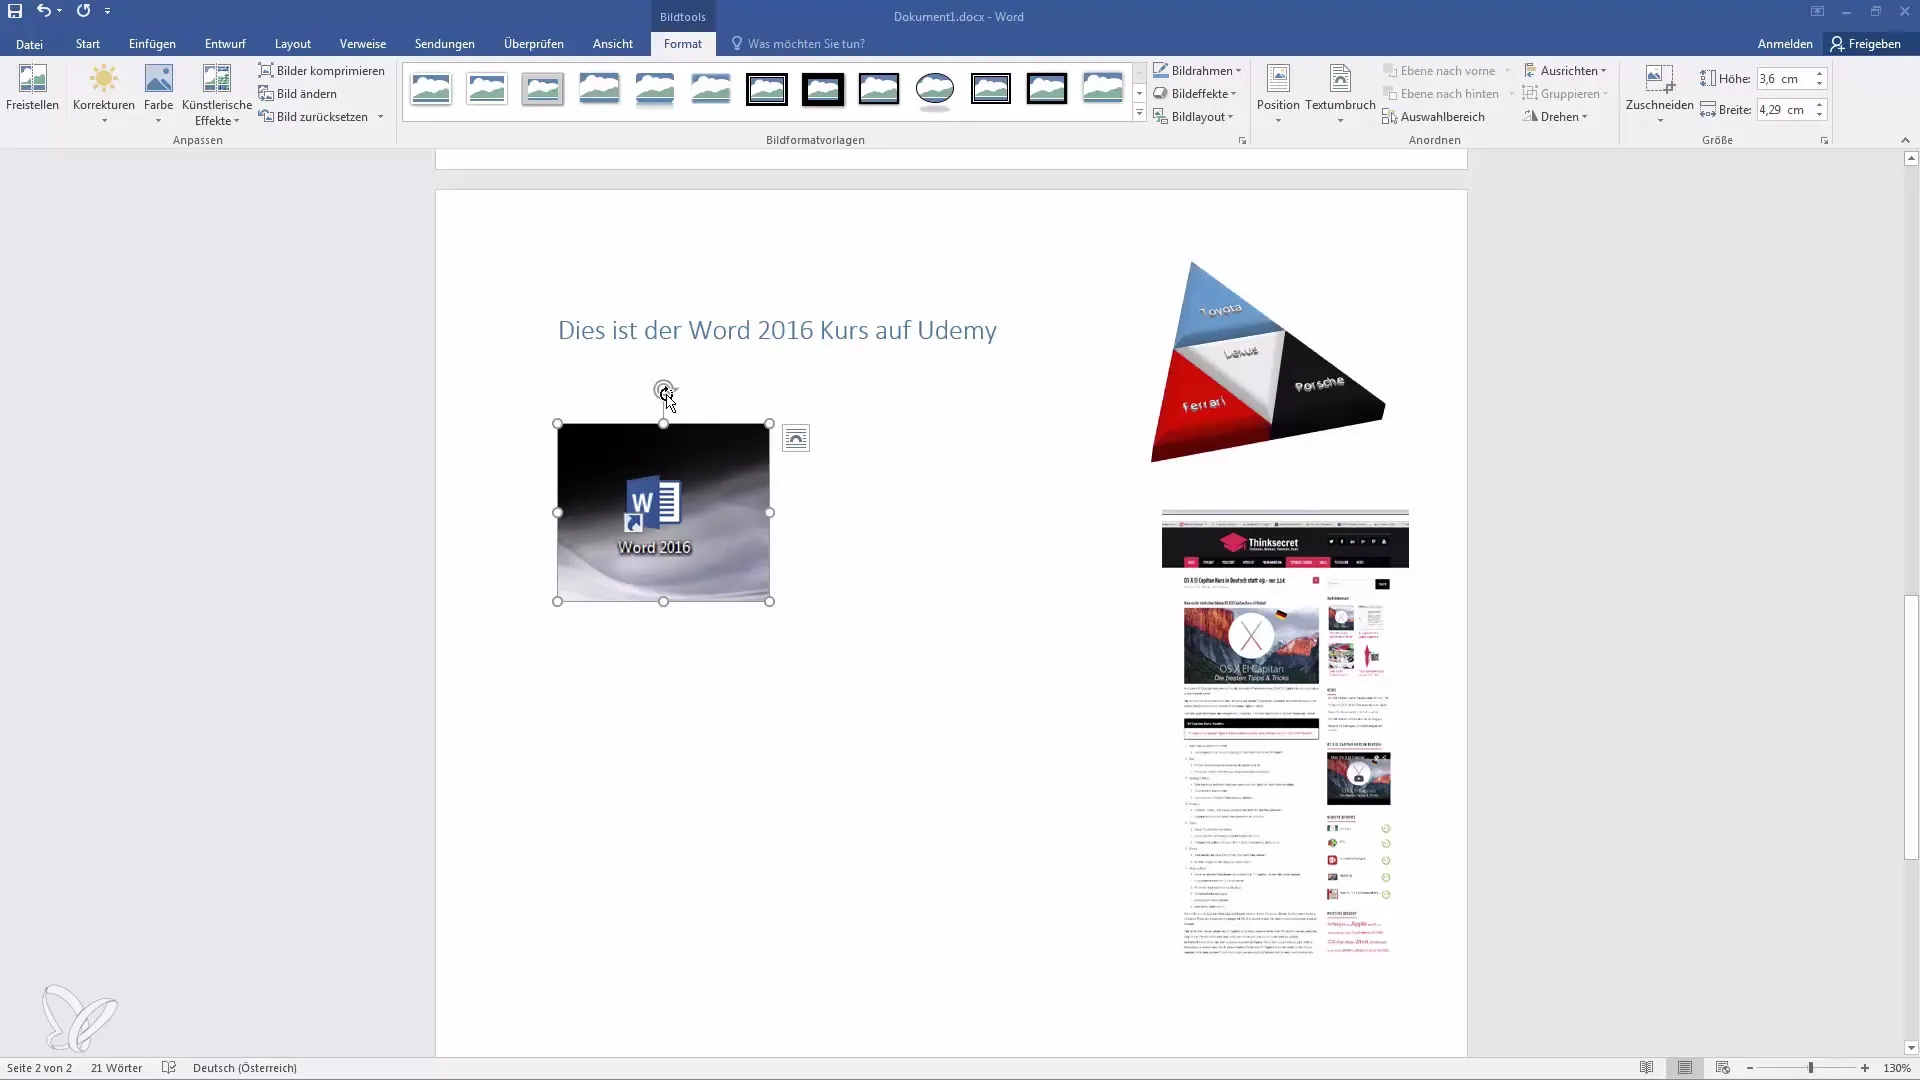
Task: Click the Word 2016 image thumbnail
Action: click(662, 512)
